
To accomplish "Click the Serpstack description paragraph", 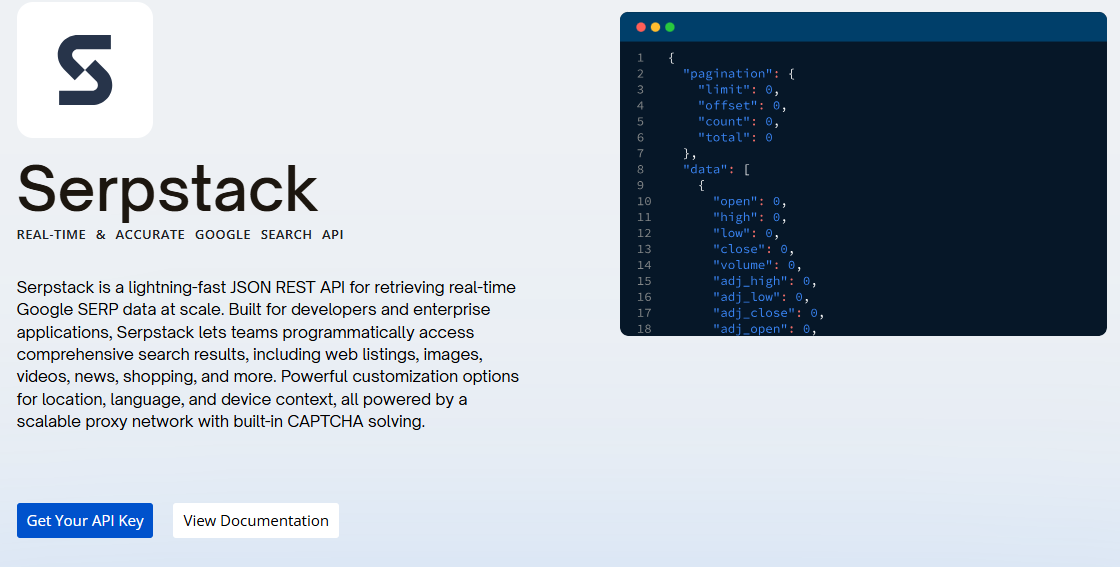I will pyautogui.click(x=268, y=354).
